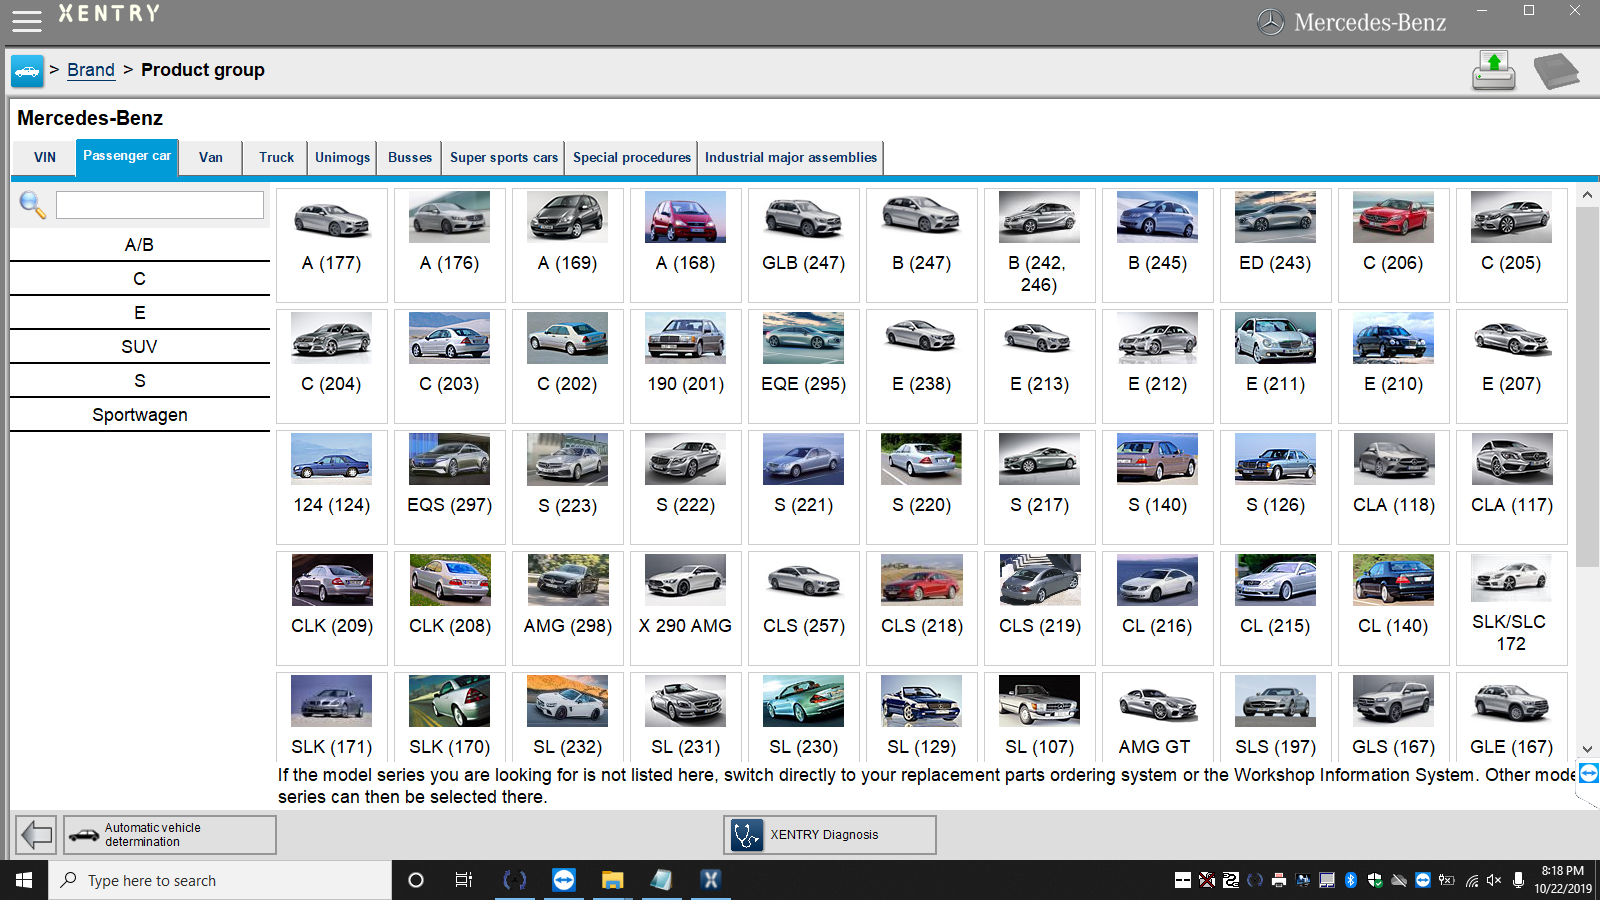Viewport: 1600px width, 900px height.
Task: Click the back arrow button
Action: pyautogui.click(x=36, y=834)
